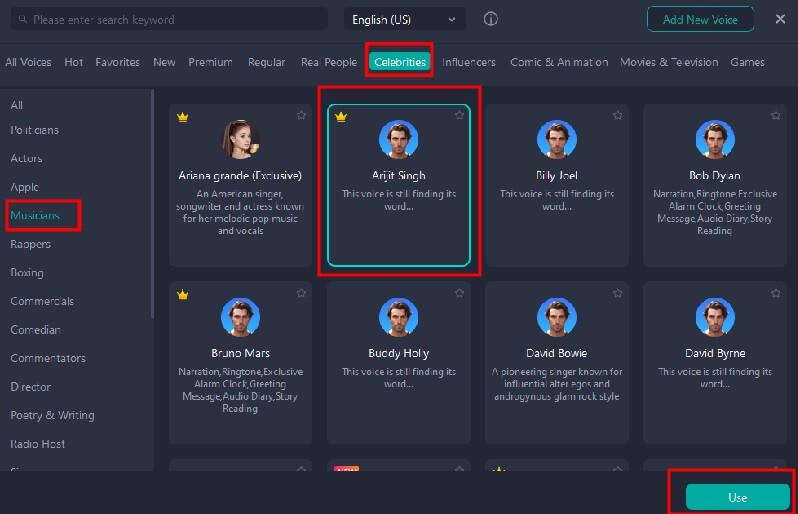Select Bob Dylan avatar

click(x=715, y=139)
